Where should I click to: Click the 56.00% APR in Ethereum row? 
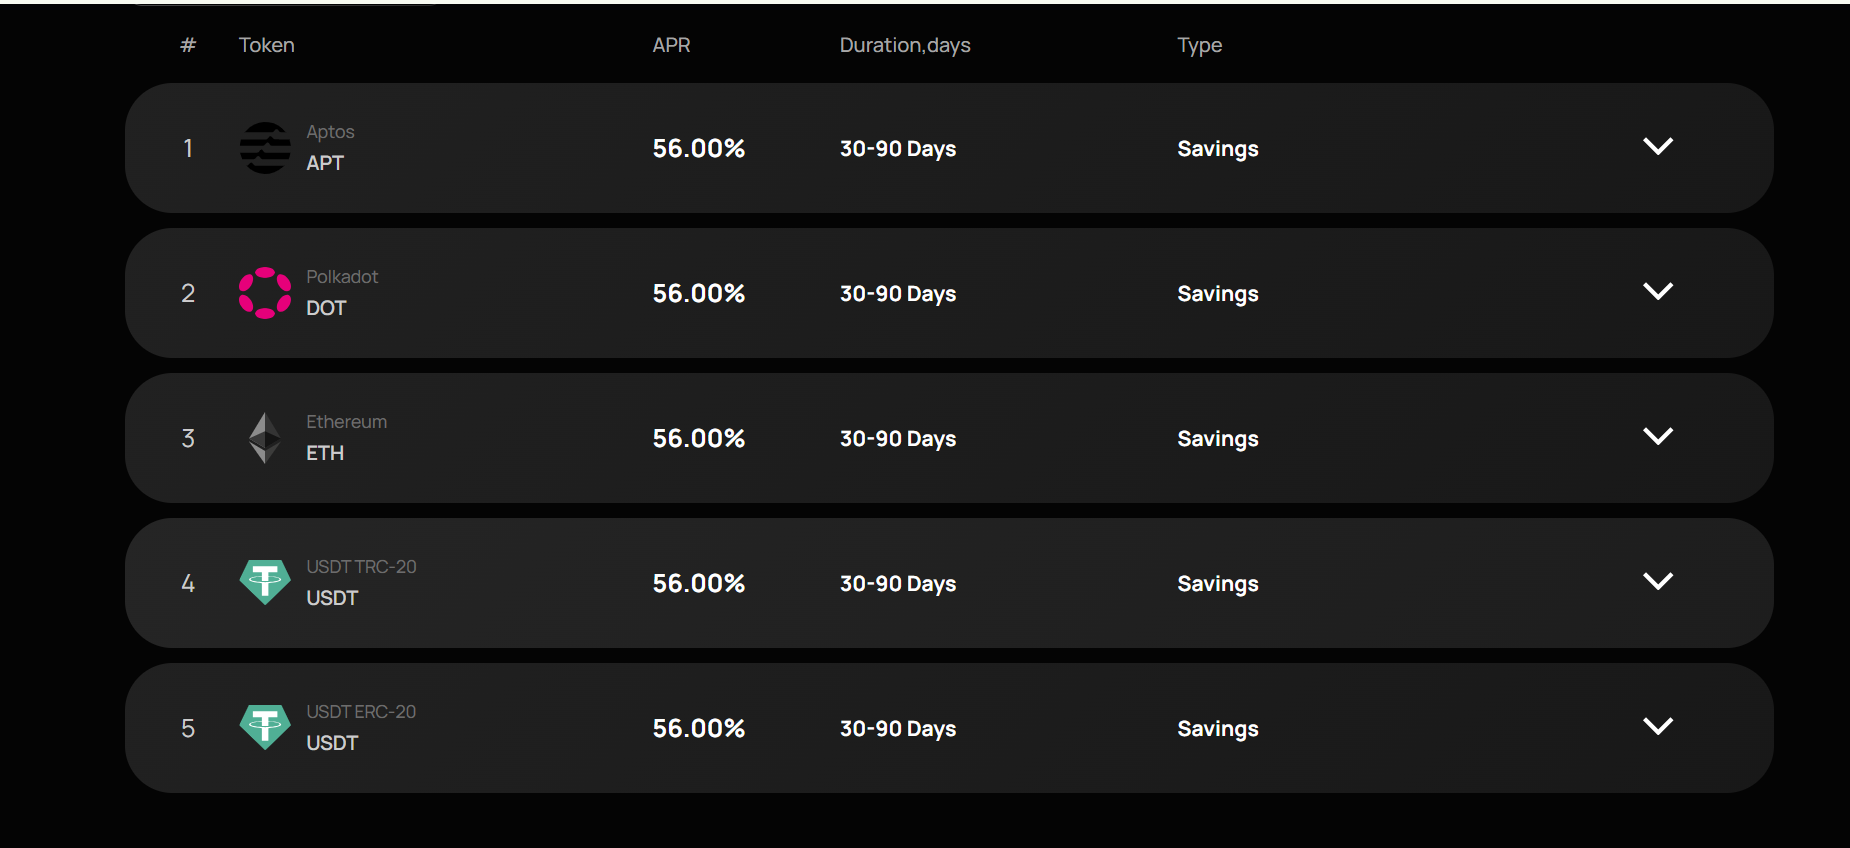pyautogui.click(x=698, y=437)
